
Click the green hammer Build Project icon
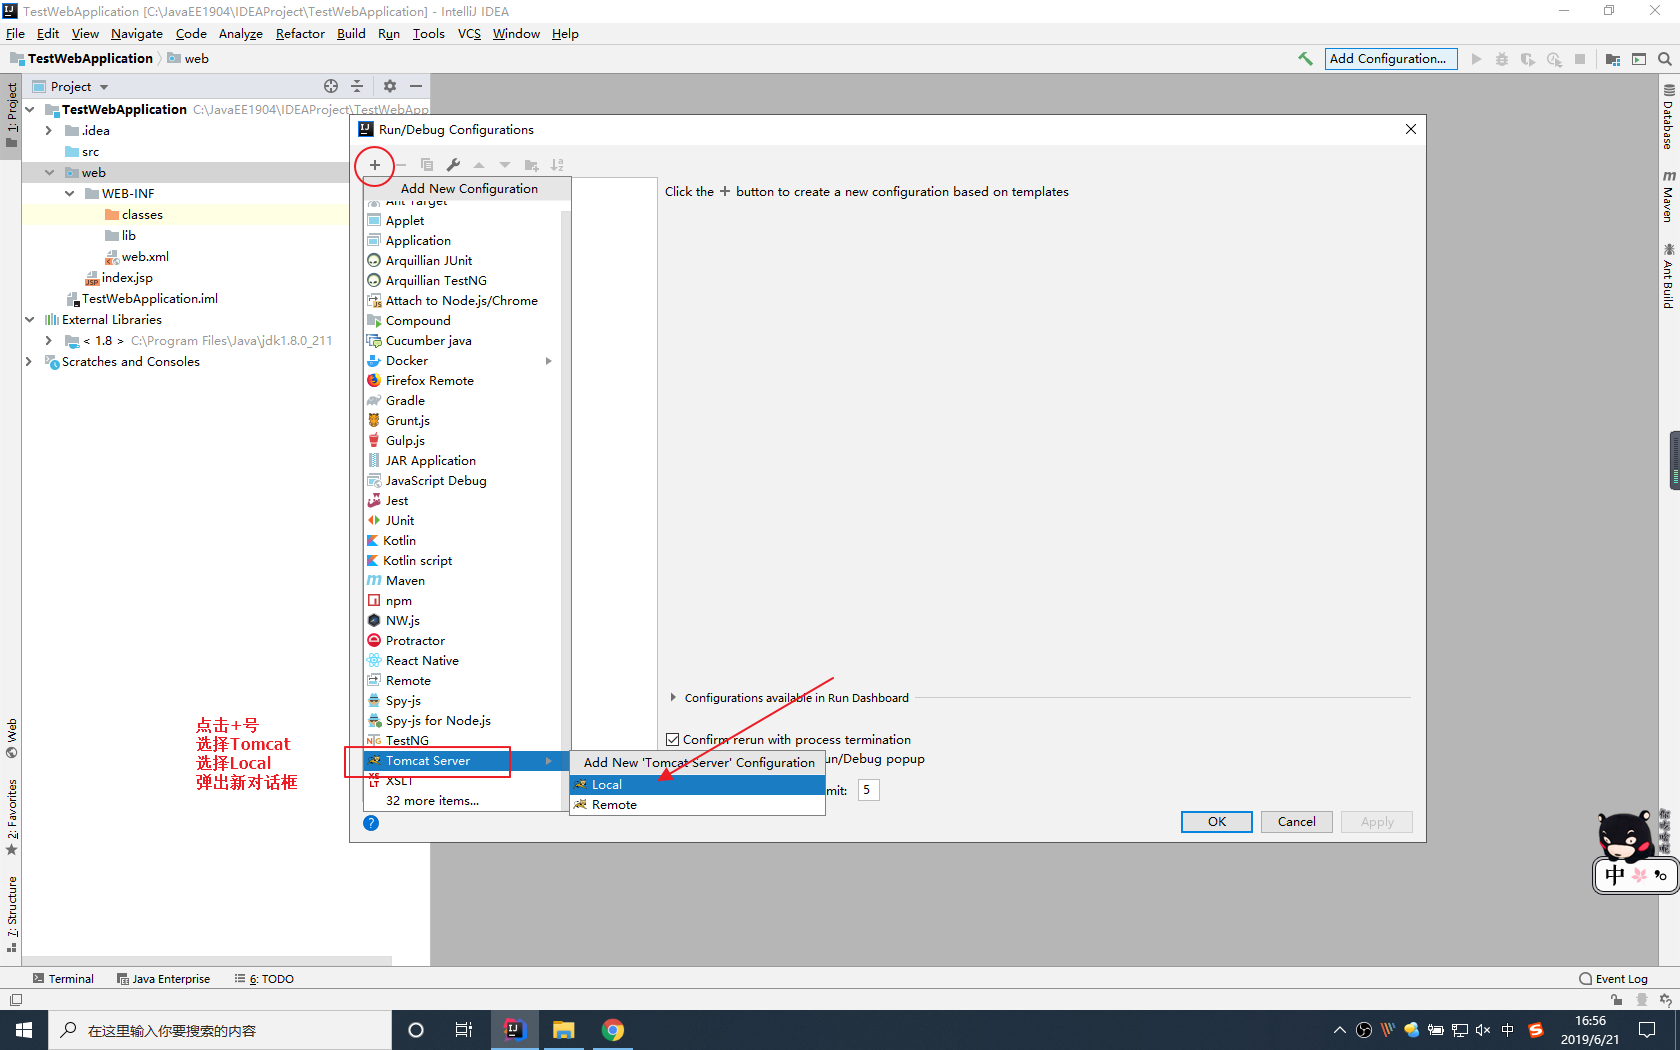(1305, 59)
